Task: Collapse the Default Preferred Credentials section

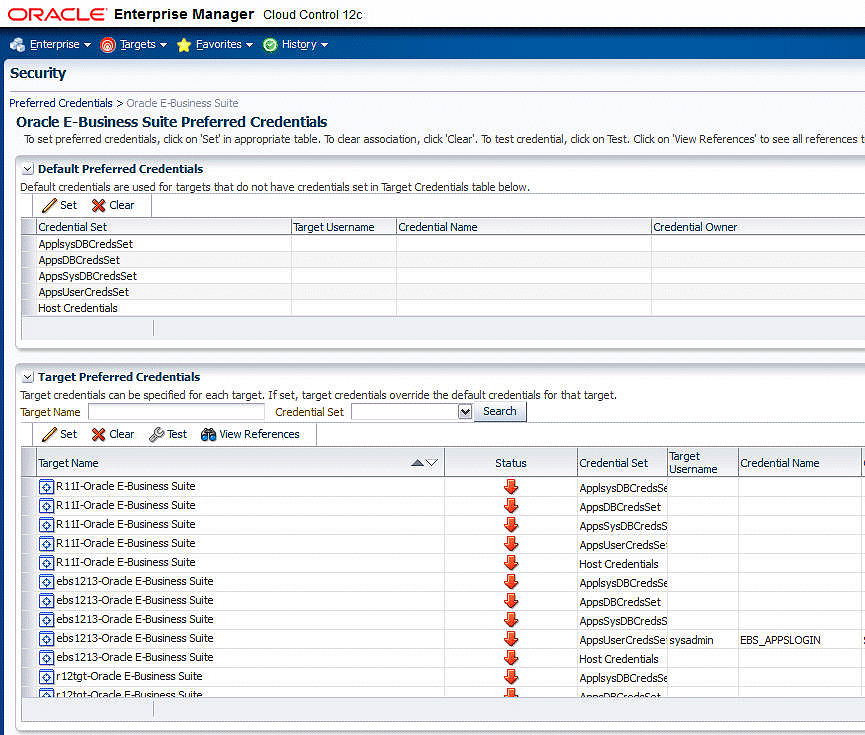Action: click(x=28, y=169)
